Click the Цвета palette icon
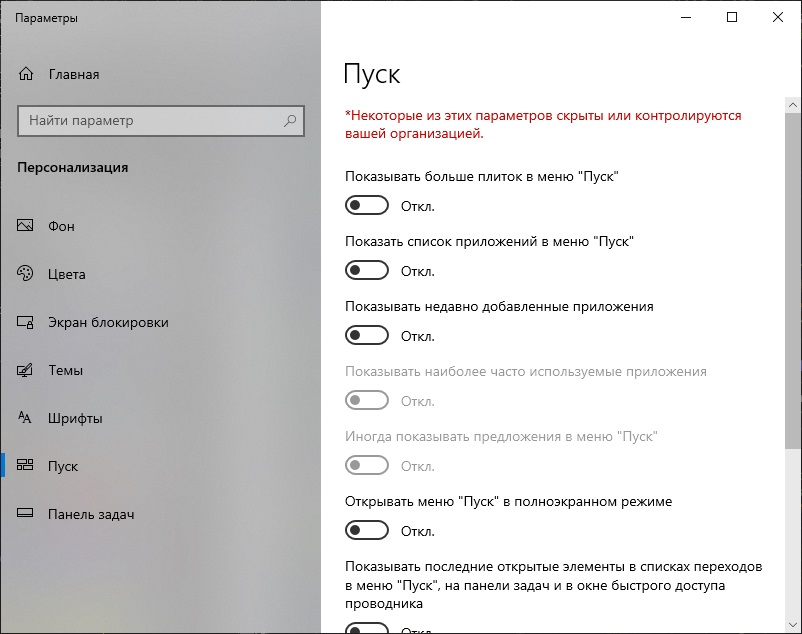 tap(27, 274)
